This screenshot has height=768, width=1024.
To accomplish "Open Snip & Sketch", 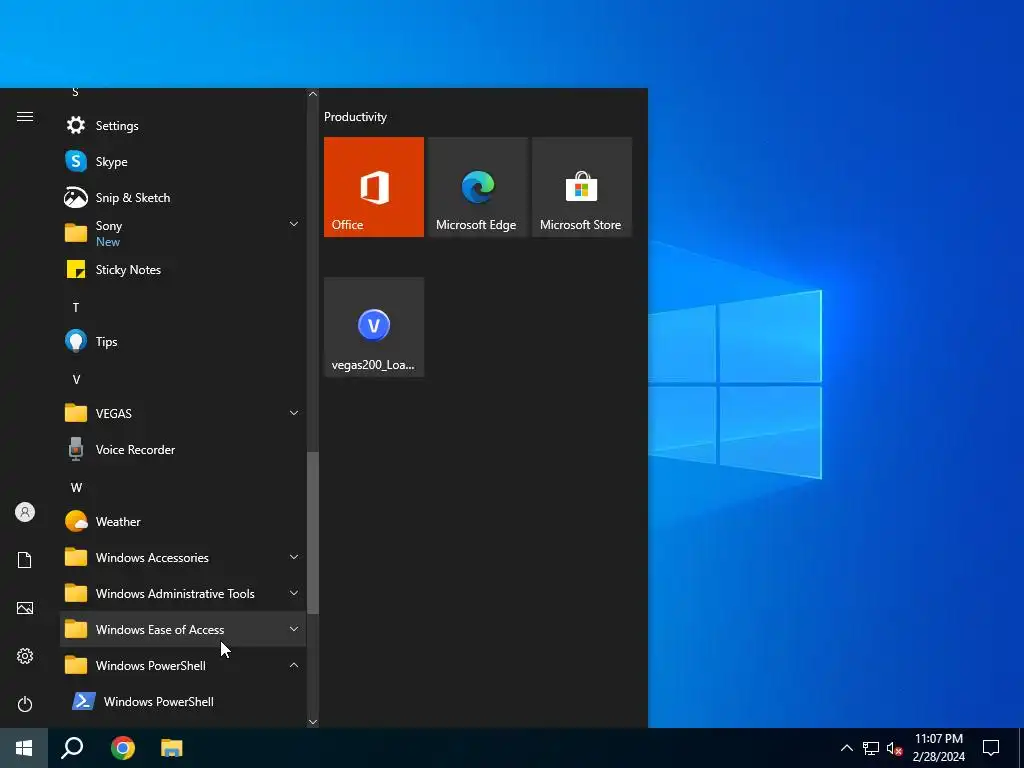I will (183, 197).
